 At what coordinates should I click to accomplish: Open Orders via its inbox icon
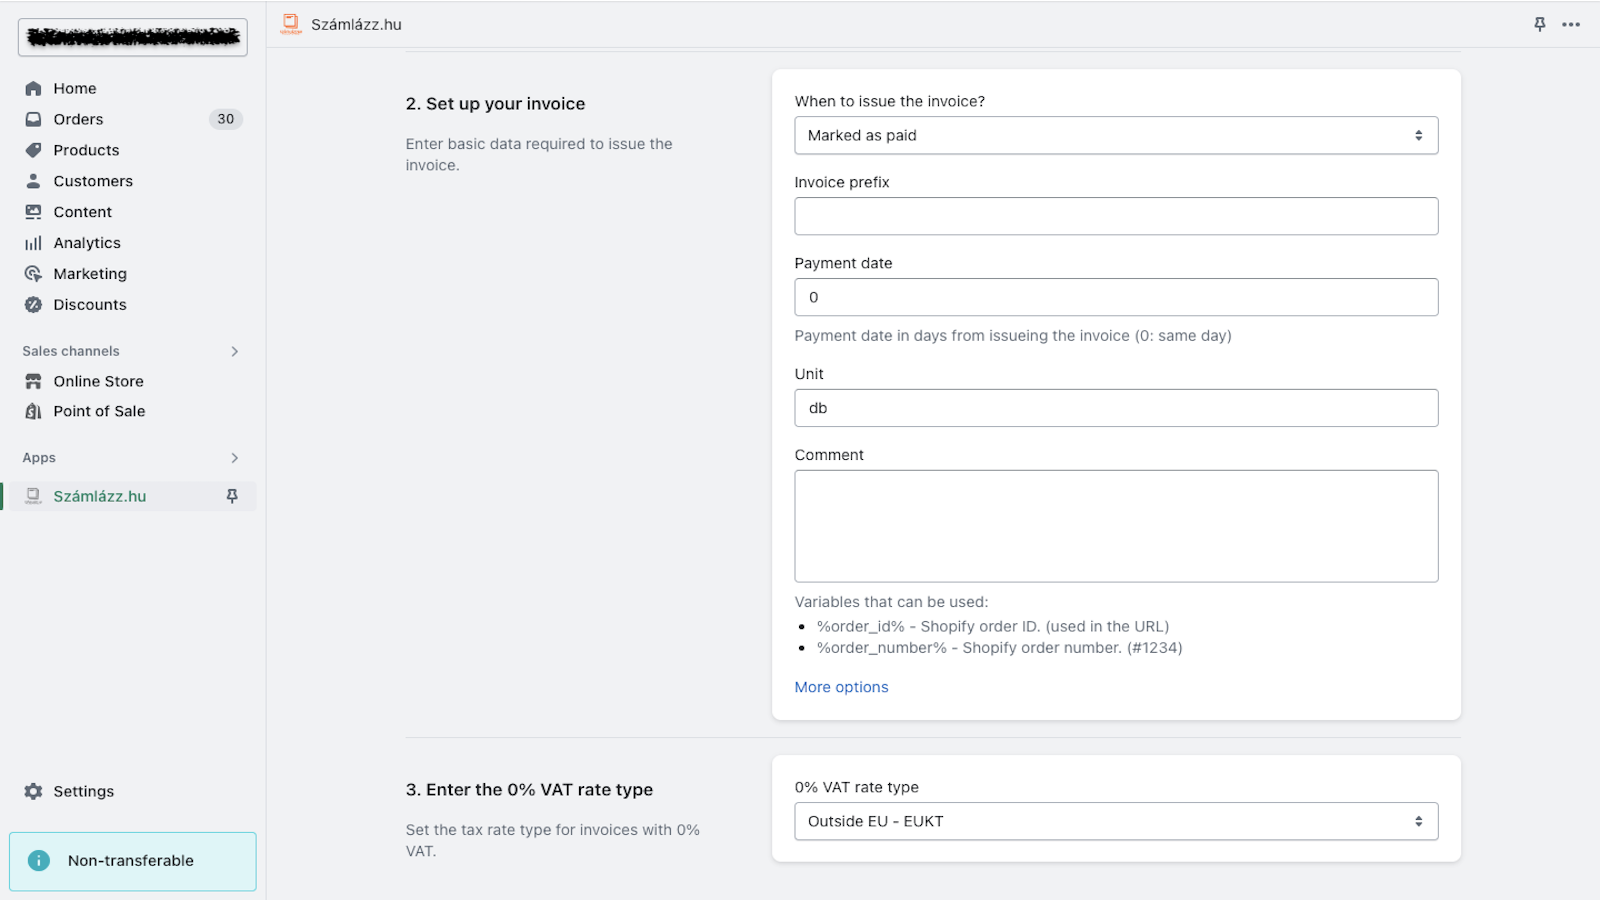pyautogui.click(x=33, y=120)
